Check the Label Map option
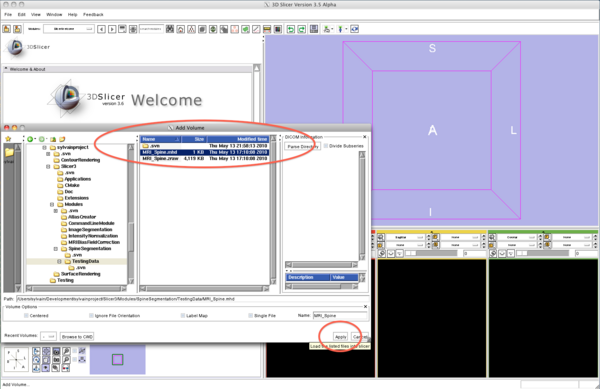 click(183, 316)
